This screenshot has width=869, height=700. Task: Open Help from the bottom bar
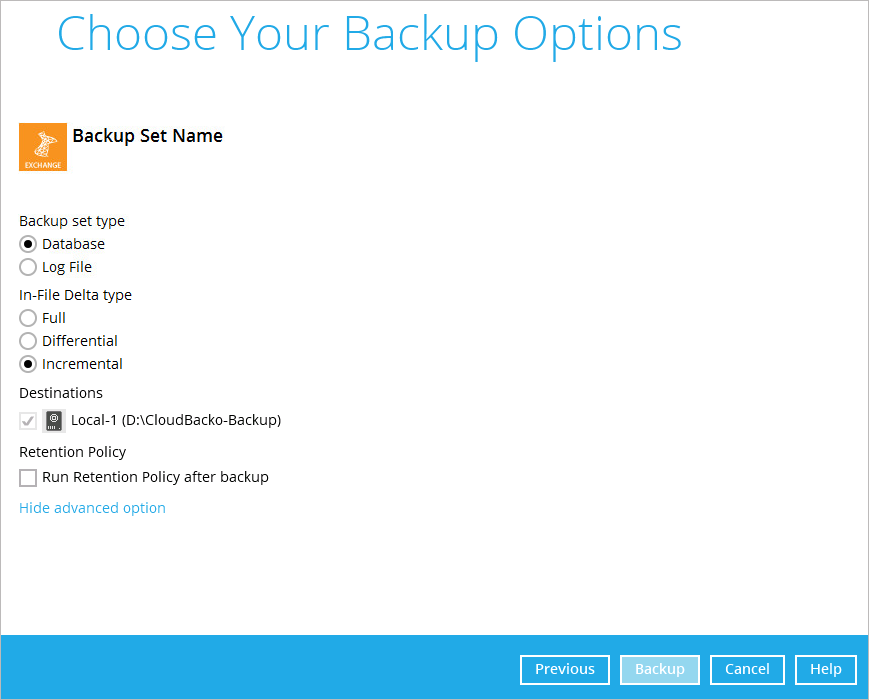825,669
